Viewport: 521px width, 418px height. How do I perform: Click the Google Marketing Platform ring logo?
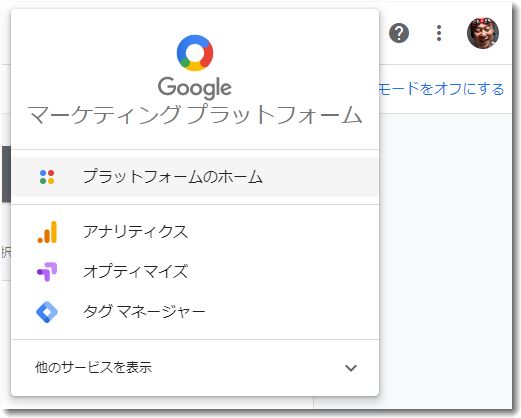point(195,53)
